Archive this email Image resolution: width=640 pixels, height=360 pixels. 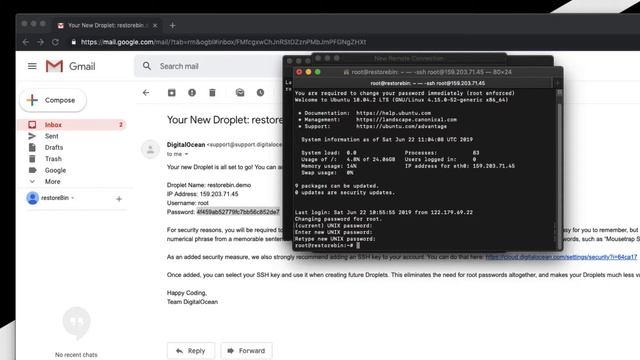coord(172,93)
